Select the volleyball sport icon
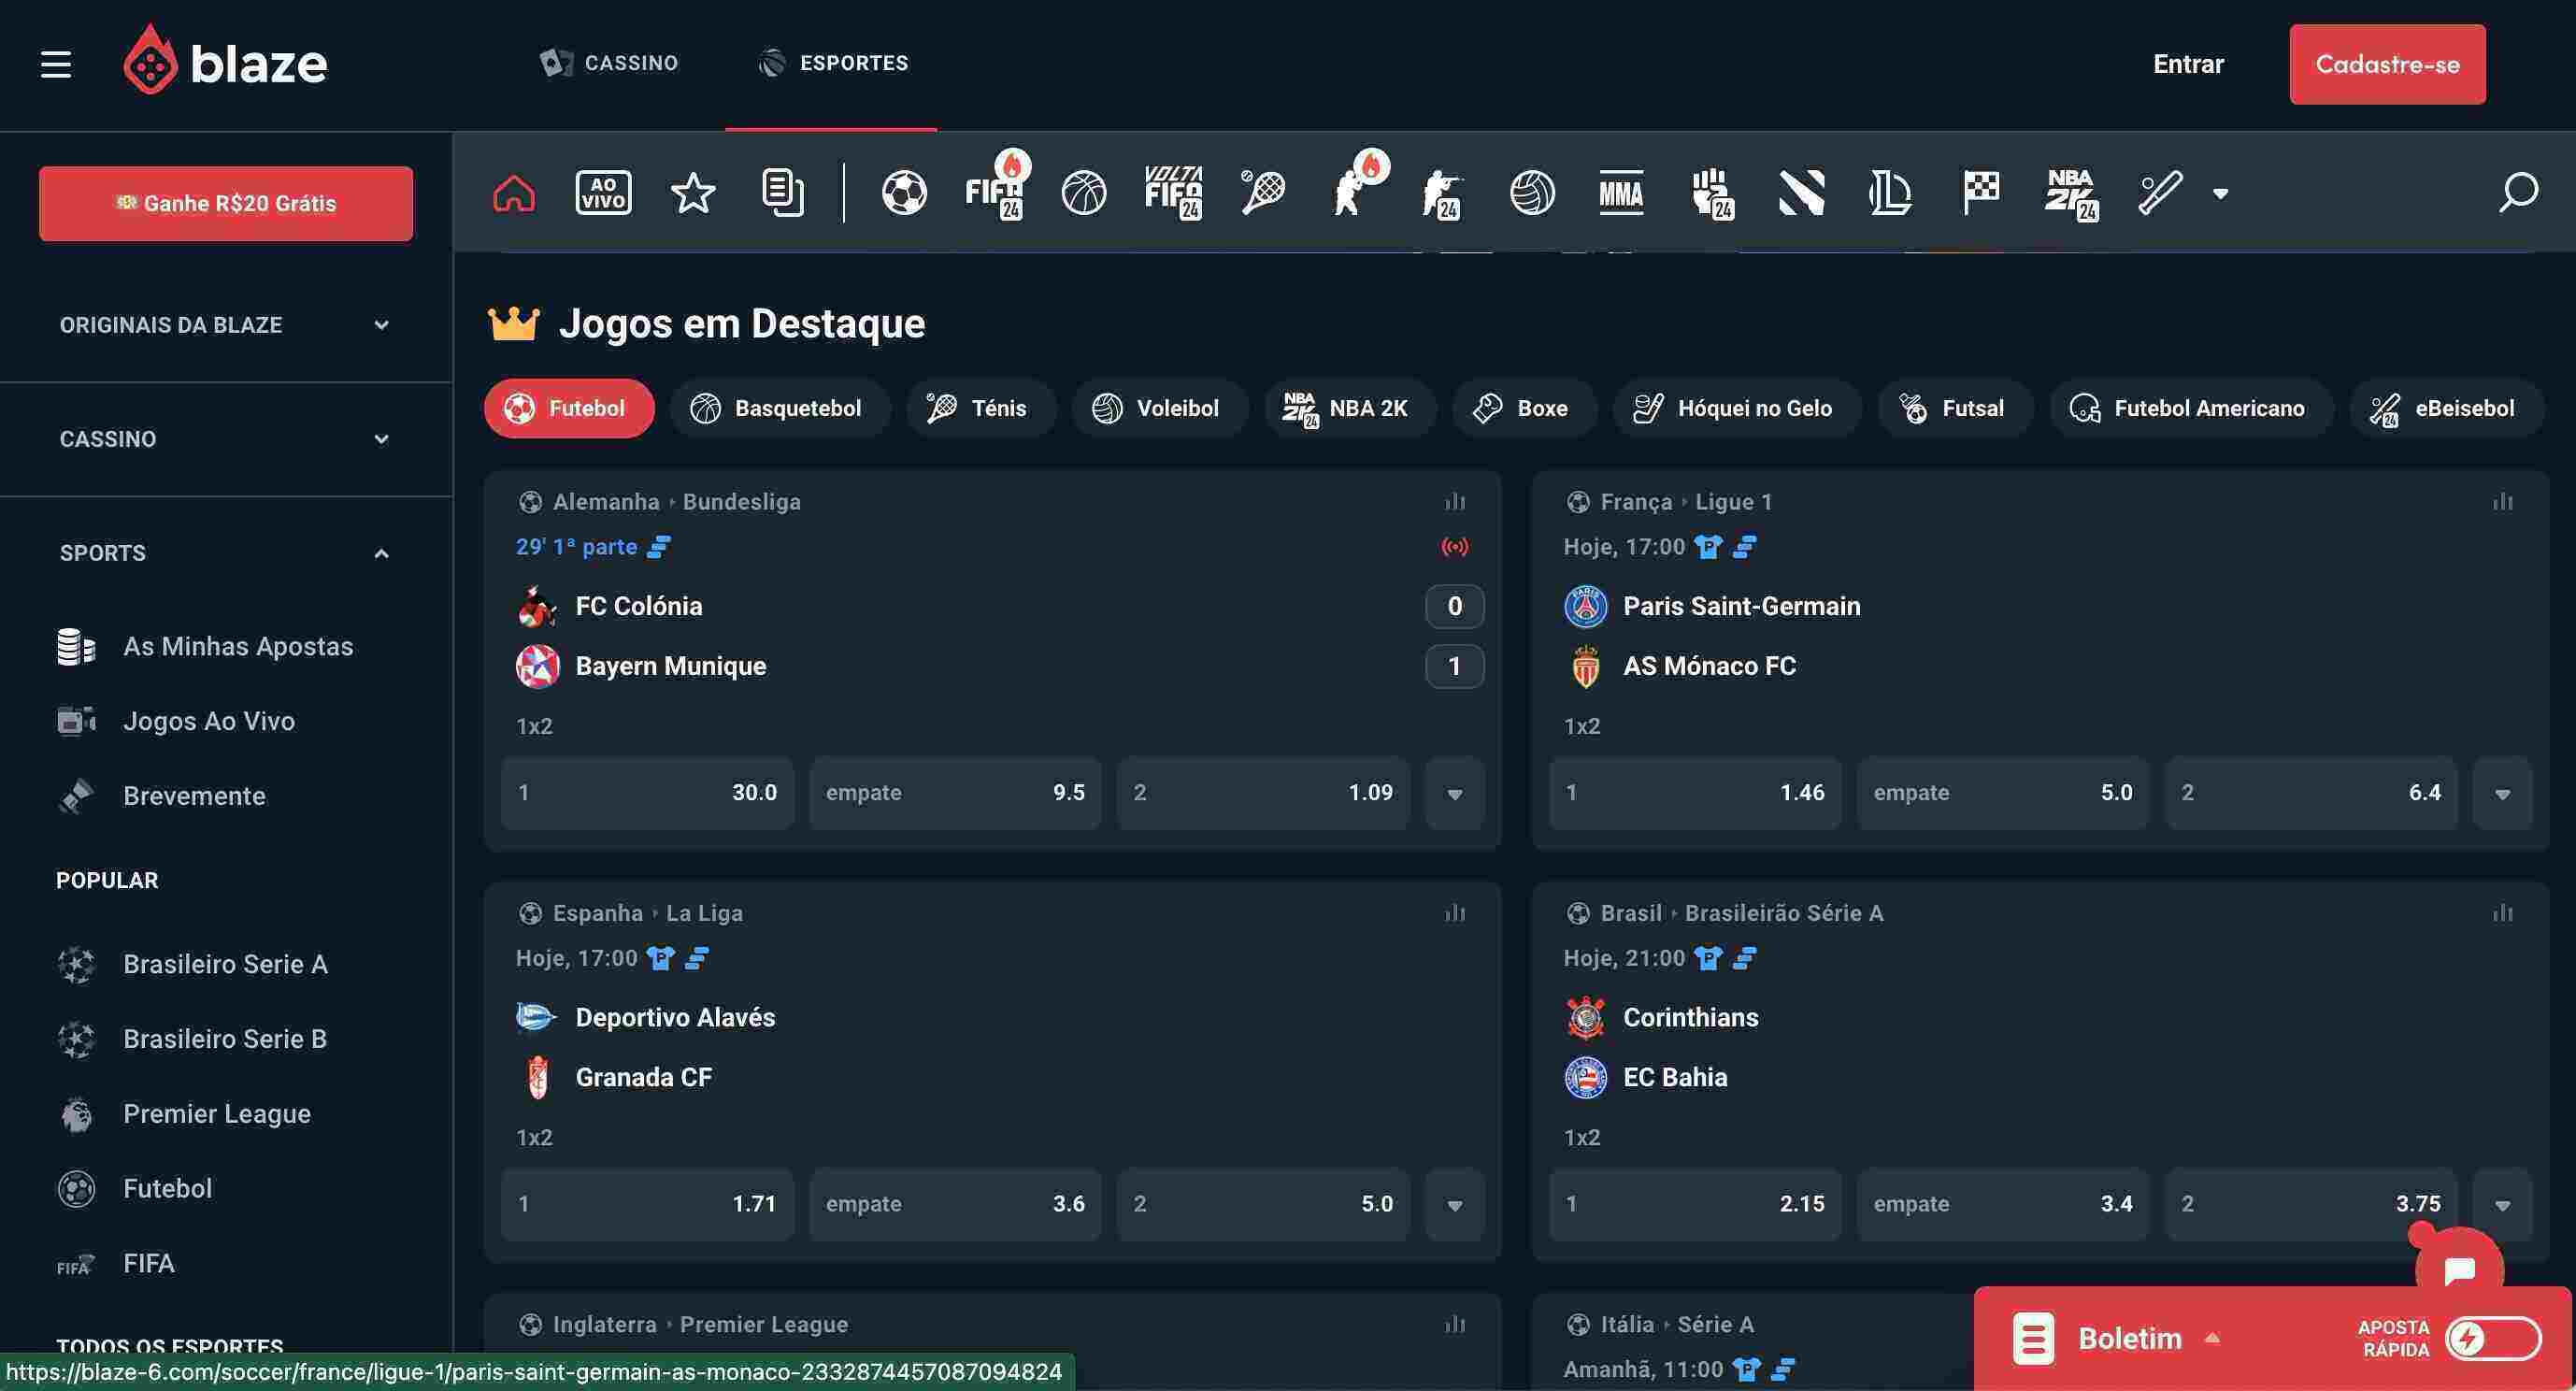Image resolution: width=2576 pixels, height=1391 pixels. (1532, 193)
